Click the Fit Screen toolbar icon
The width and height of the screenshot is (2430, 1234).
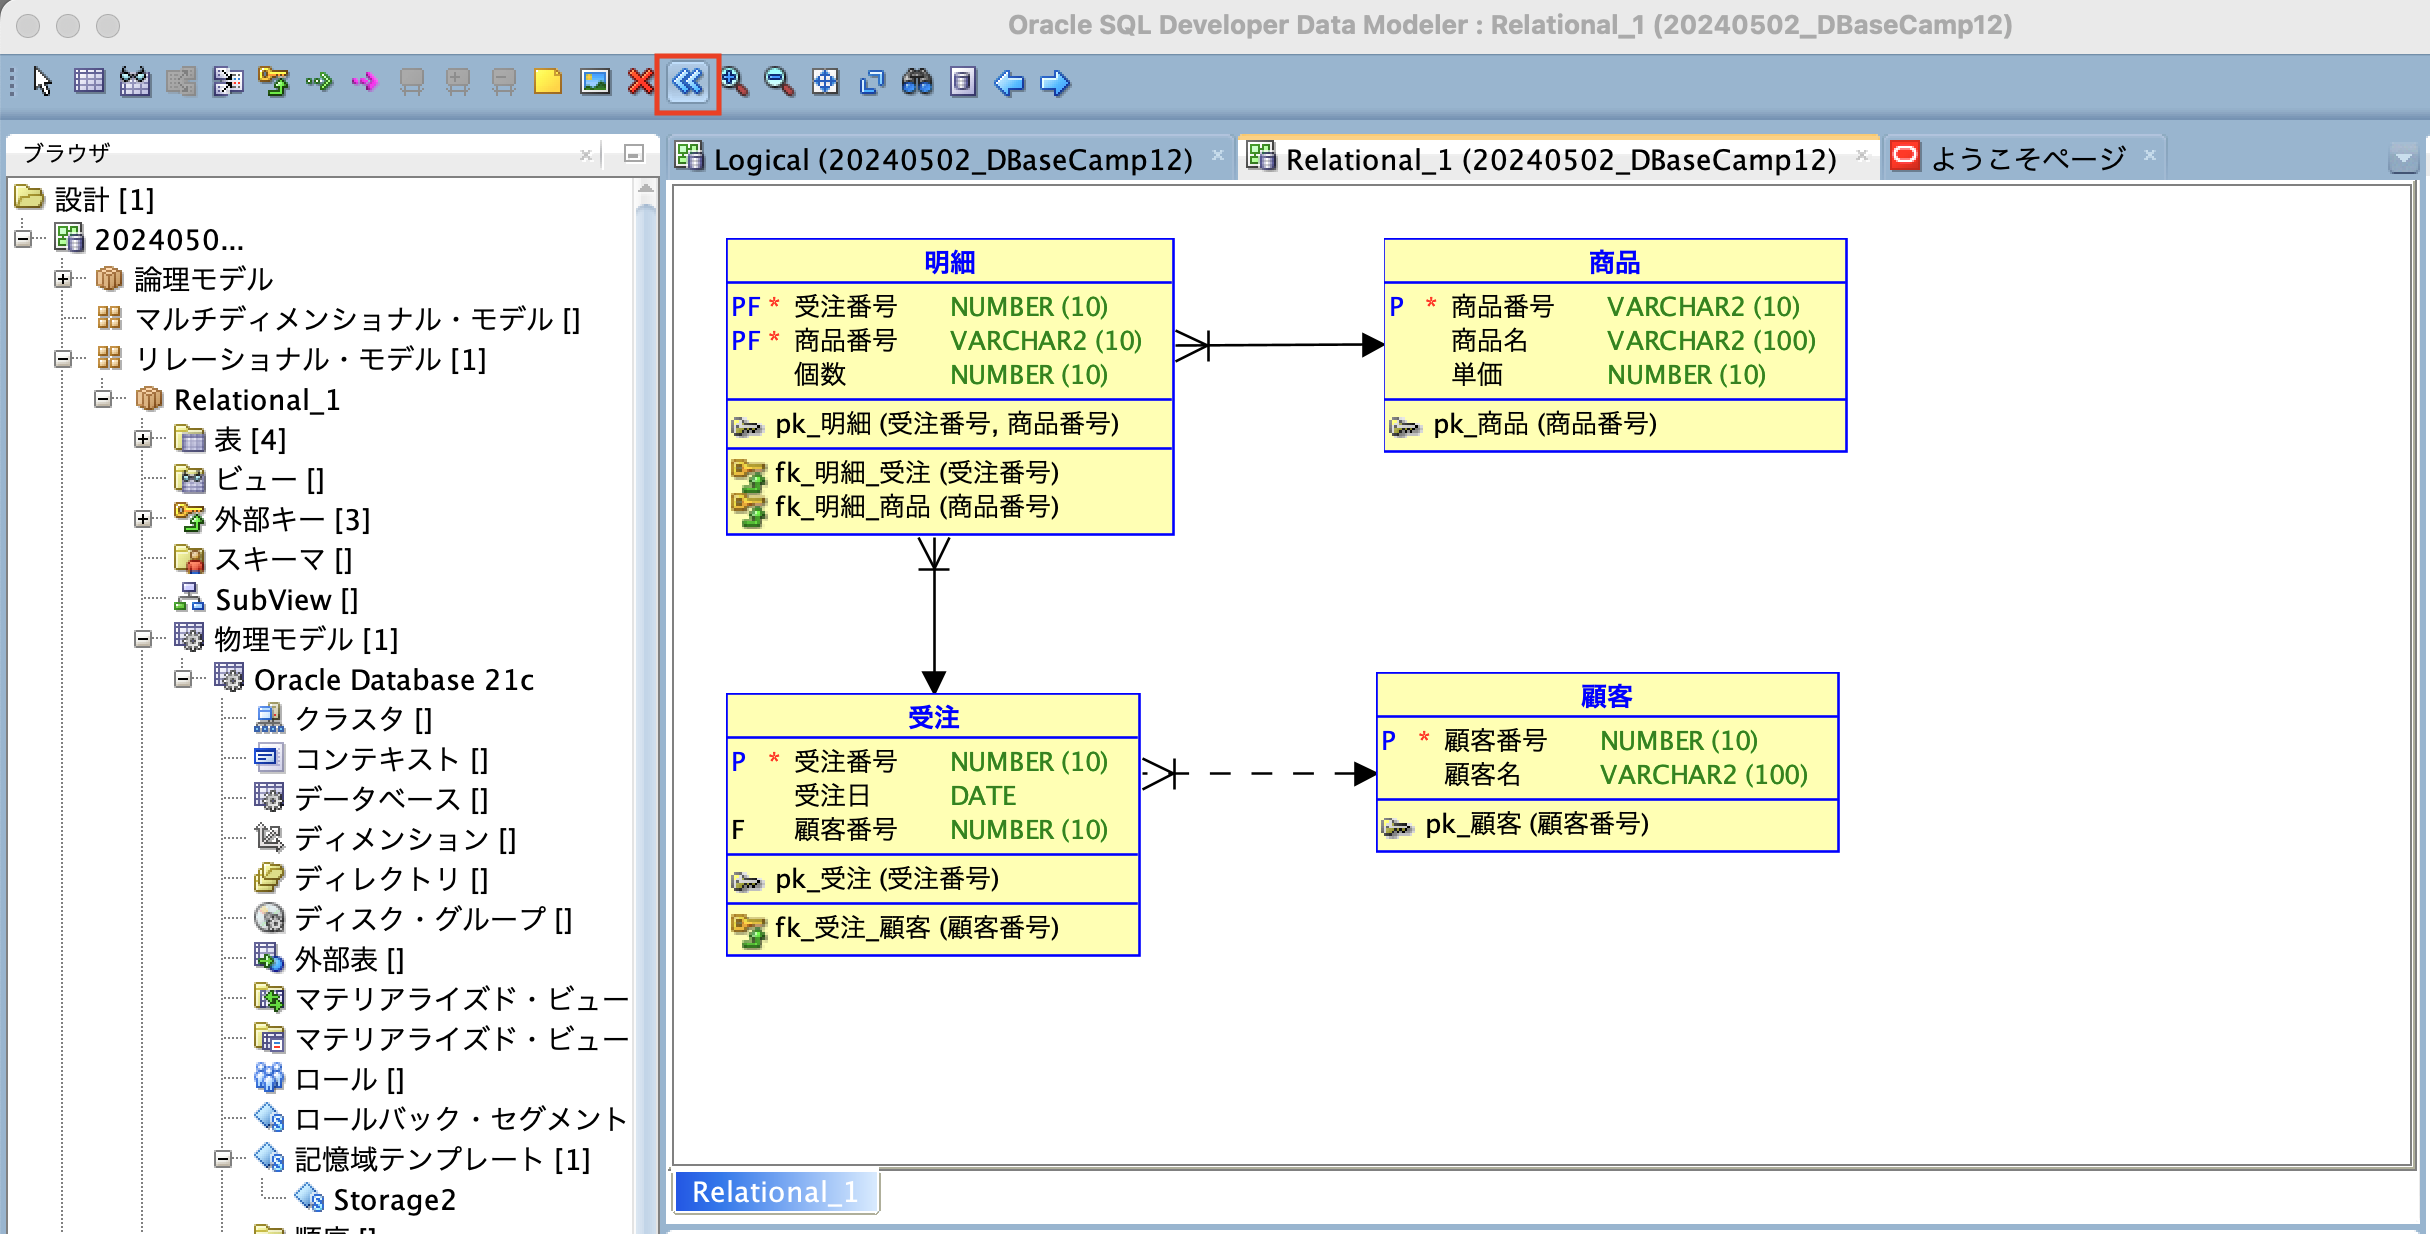[826, 83]
